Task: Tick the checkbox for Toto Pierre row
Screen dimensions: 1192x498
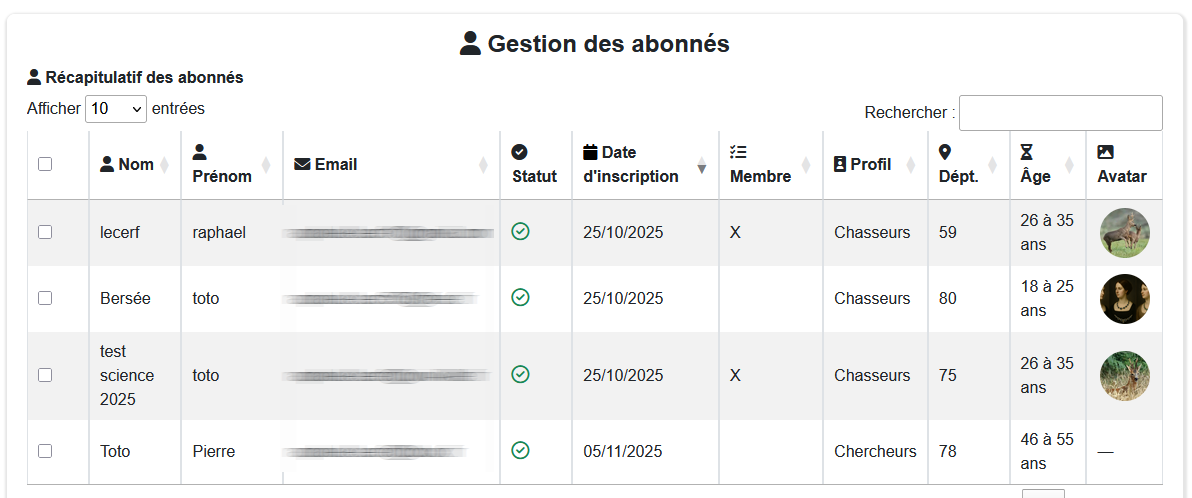Action: [x=45, y=451]
